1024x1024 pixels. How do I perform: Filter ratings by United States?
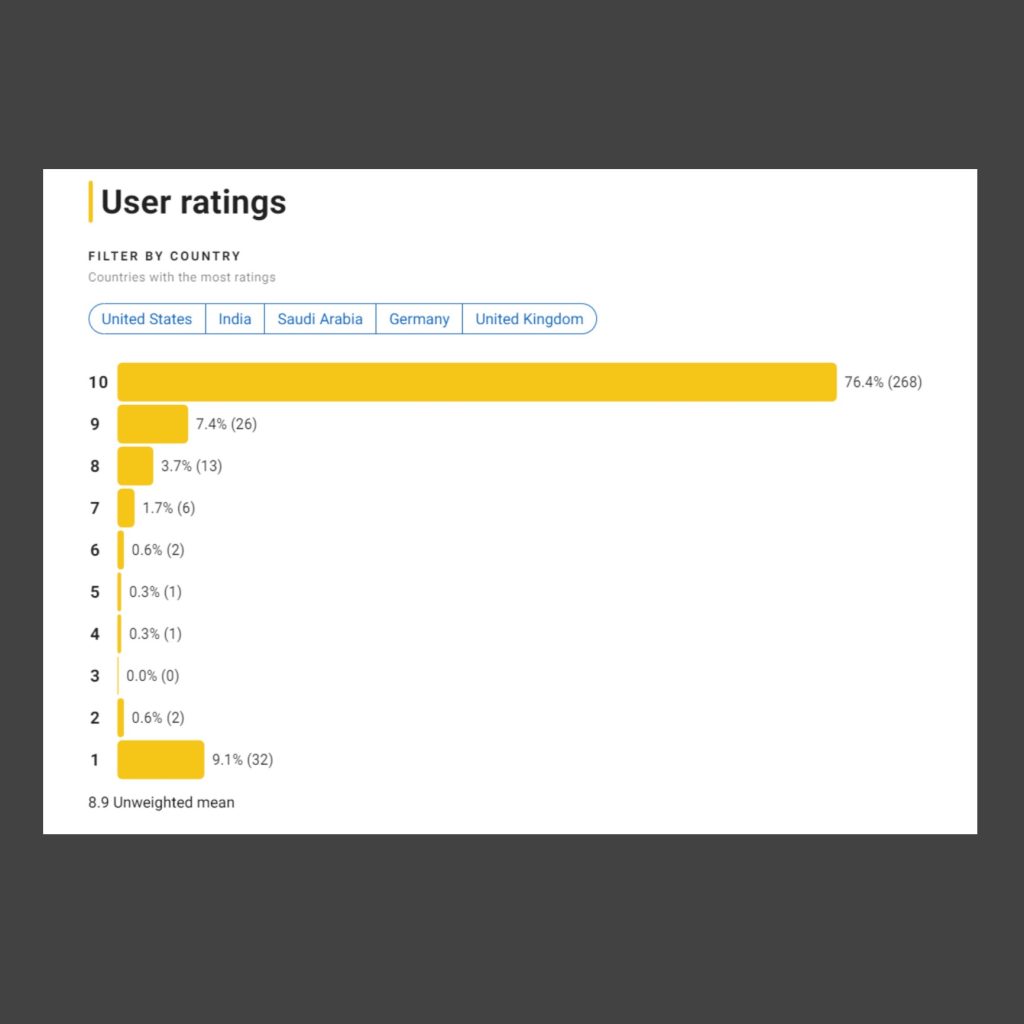(x=147, y=319)
